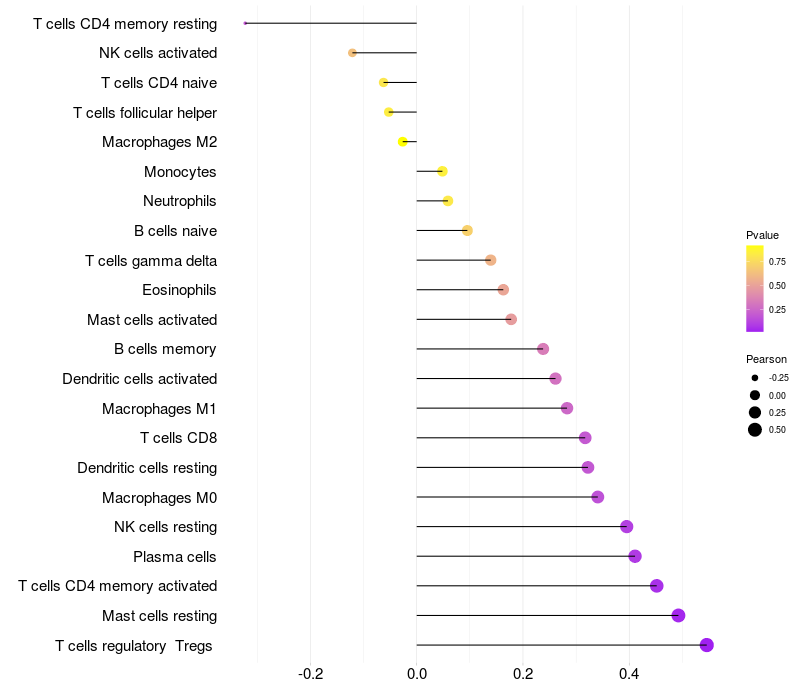The image size is (800, 700).
Task: Click the 0.0 x-axis tick label
Action: click(416, 675)
